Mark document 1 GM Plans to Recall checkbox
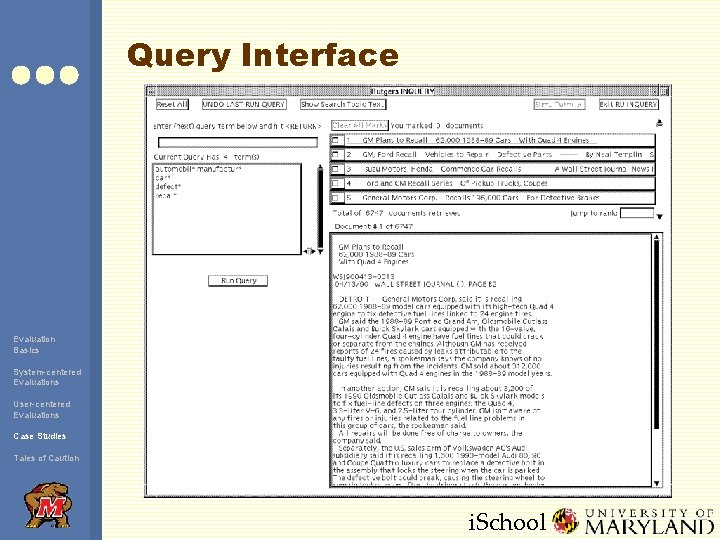This screenshot has width=720, height=540. tap(336, 140)
